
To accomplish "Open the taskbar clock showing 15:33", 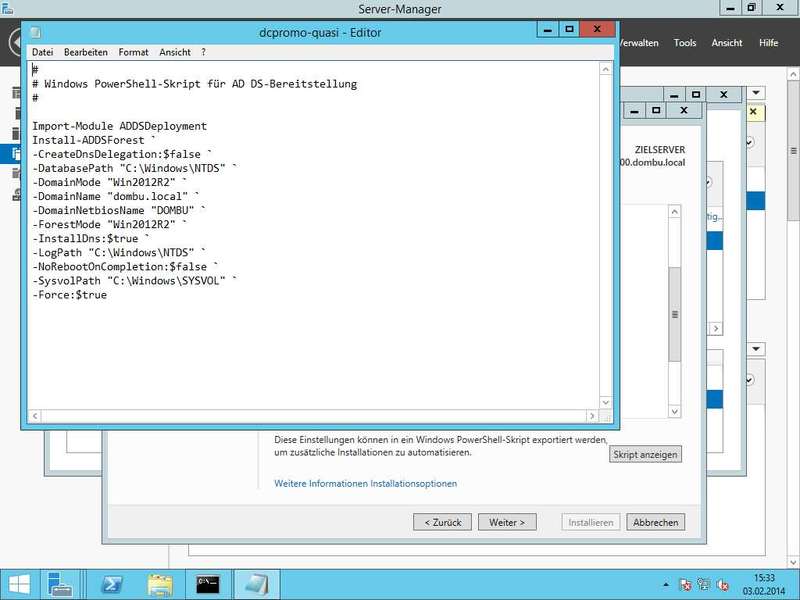I will (764, 585).
